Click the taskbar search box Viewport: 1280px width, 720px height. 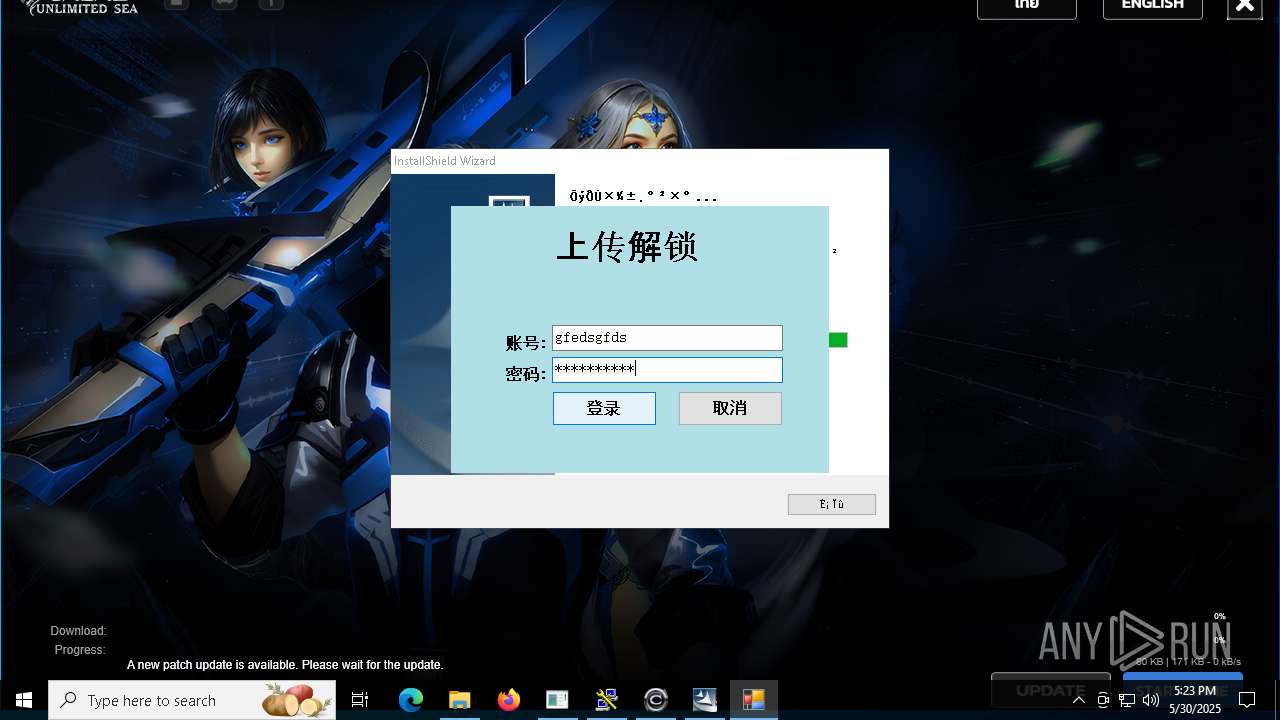tap(192, 700)
